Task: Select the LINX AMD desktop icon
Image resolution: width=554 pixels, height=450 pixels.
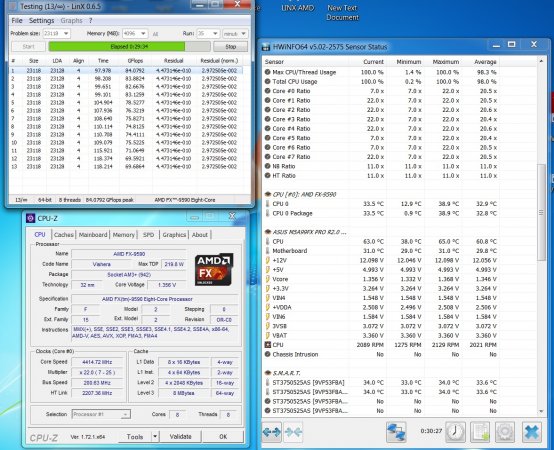Action: [x=298, y=8]
